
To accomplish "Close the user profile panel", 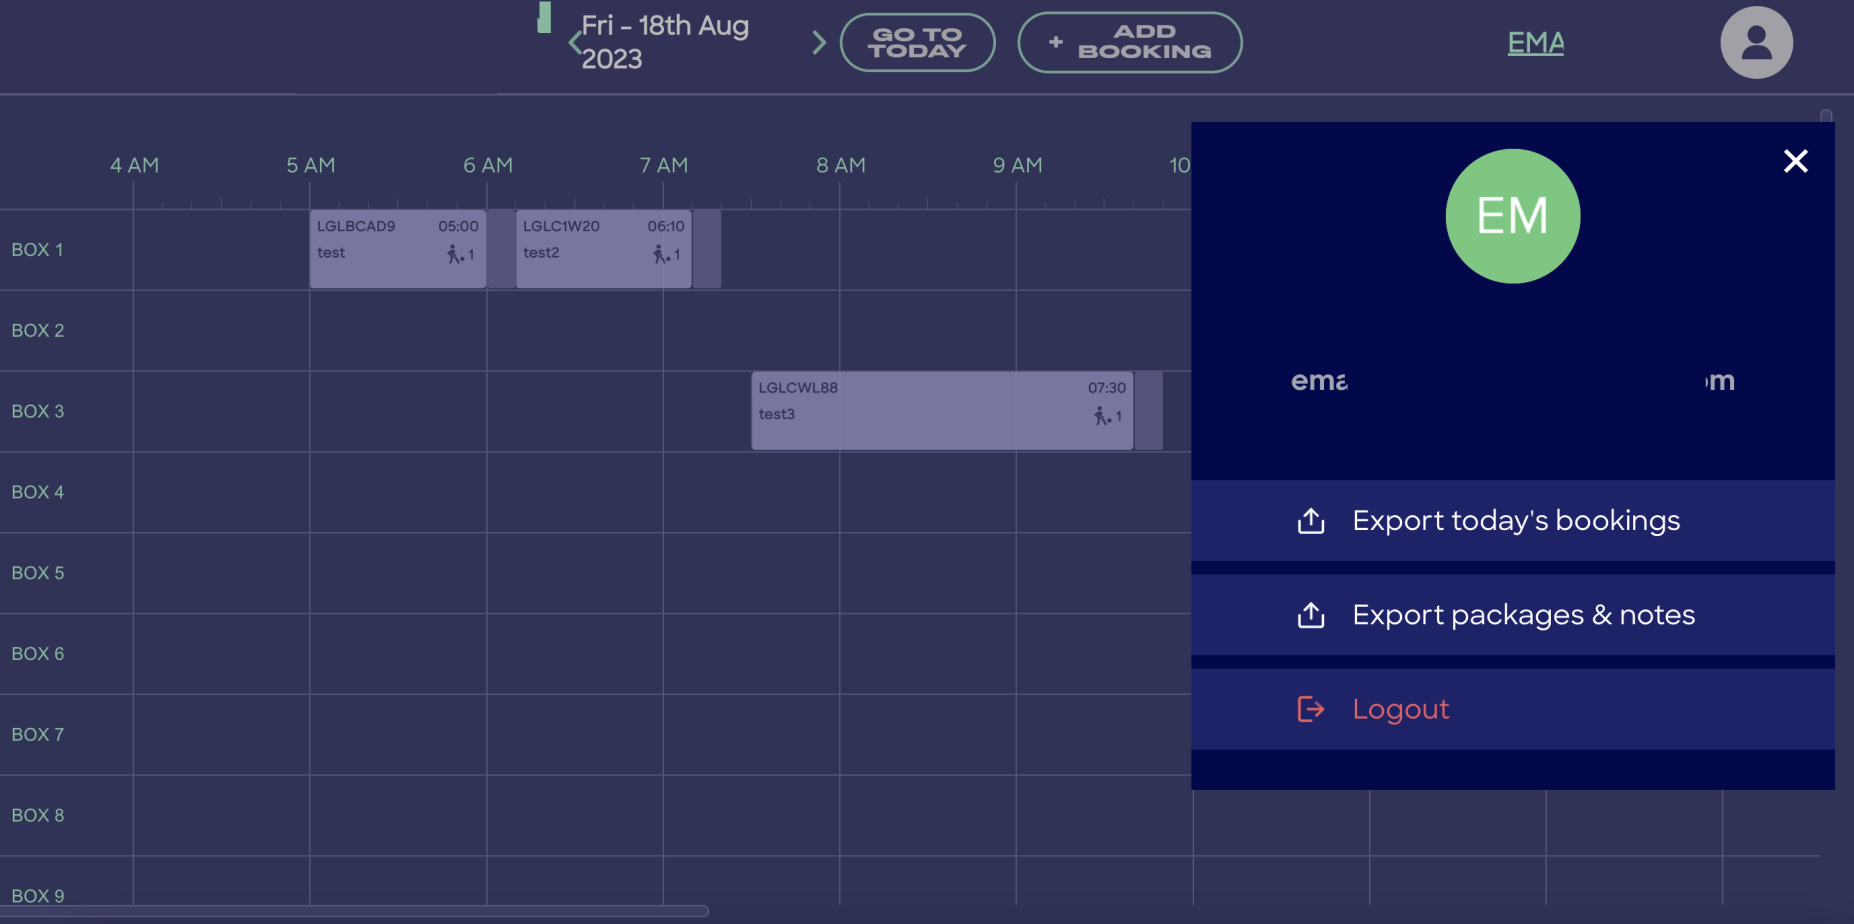I will click(x=1795, y=161).
